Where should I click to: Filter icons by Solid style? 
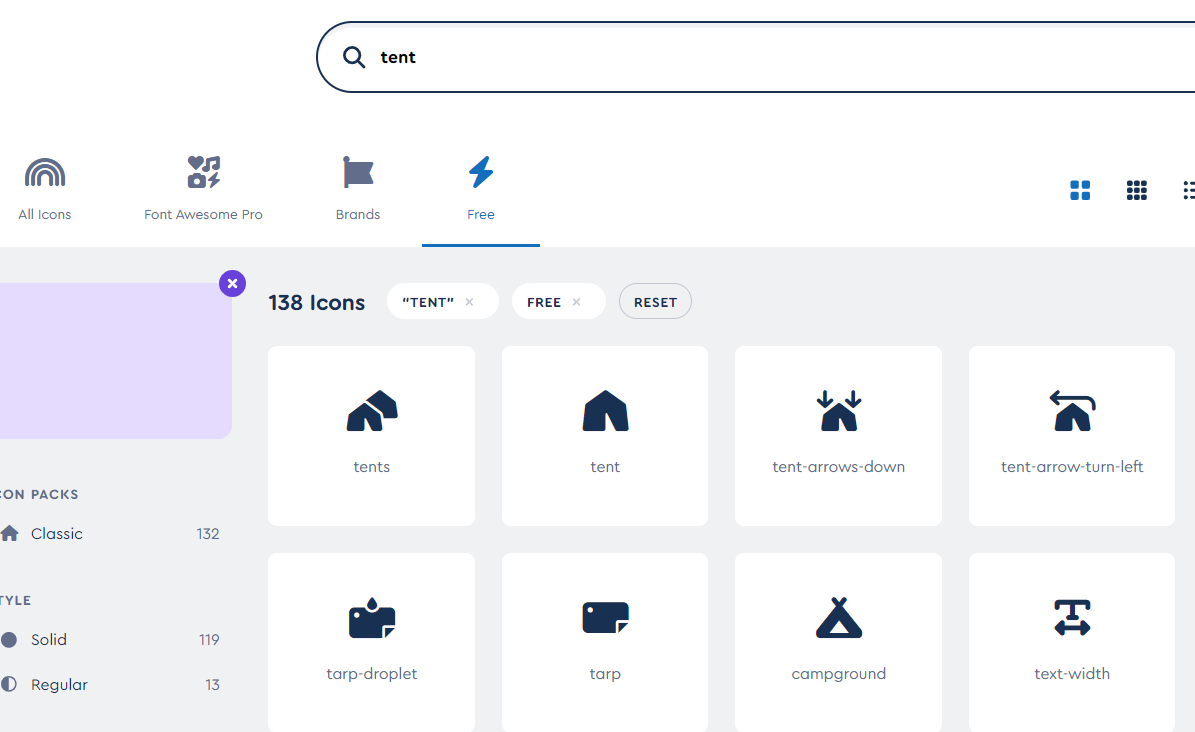(45, 639)
